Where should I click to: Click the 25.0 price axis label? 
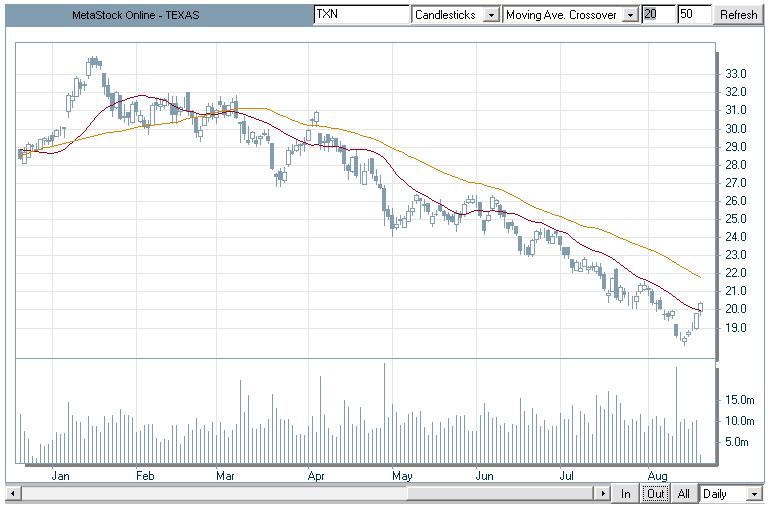pyautogui.click(x=736, y=219)
